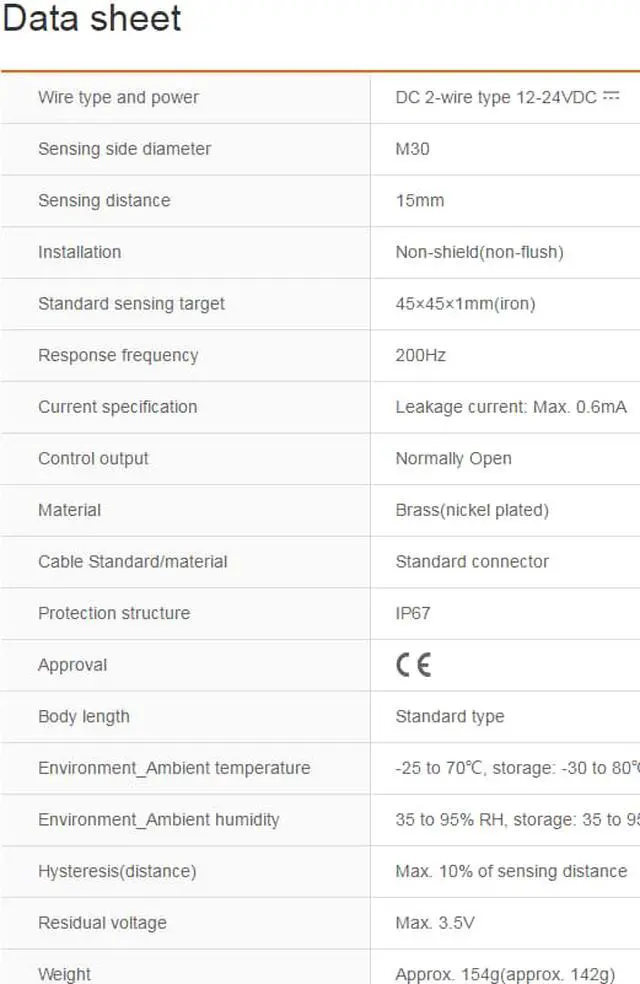Click the 15mm sensing distance value

(x=420, y=200)
